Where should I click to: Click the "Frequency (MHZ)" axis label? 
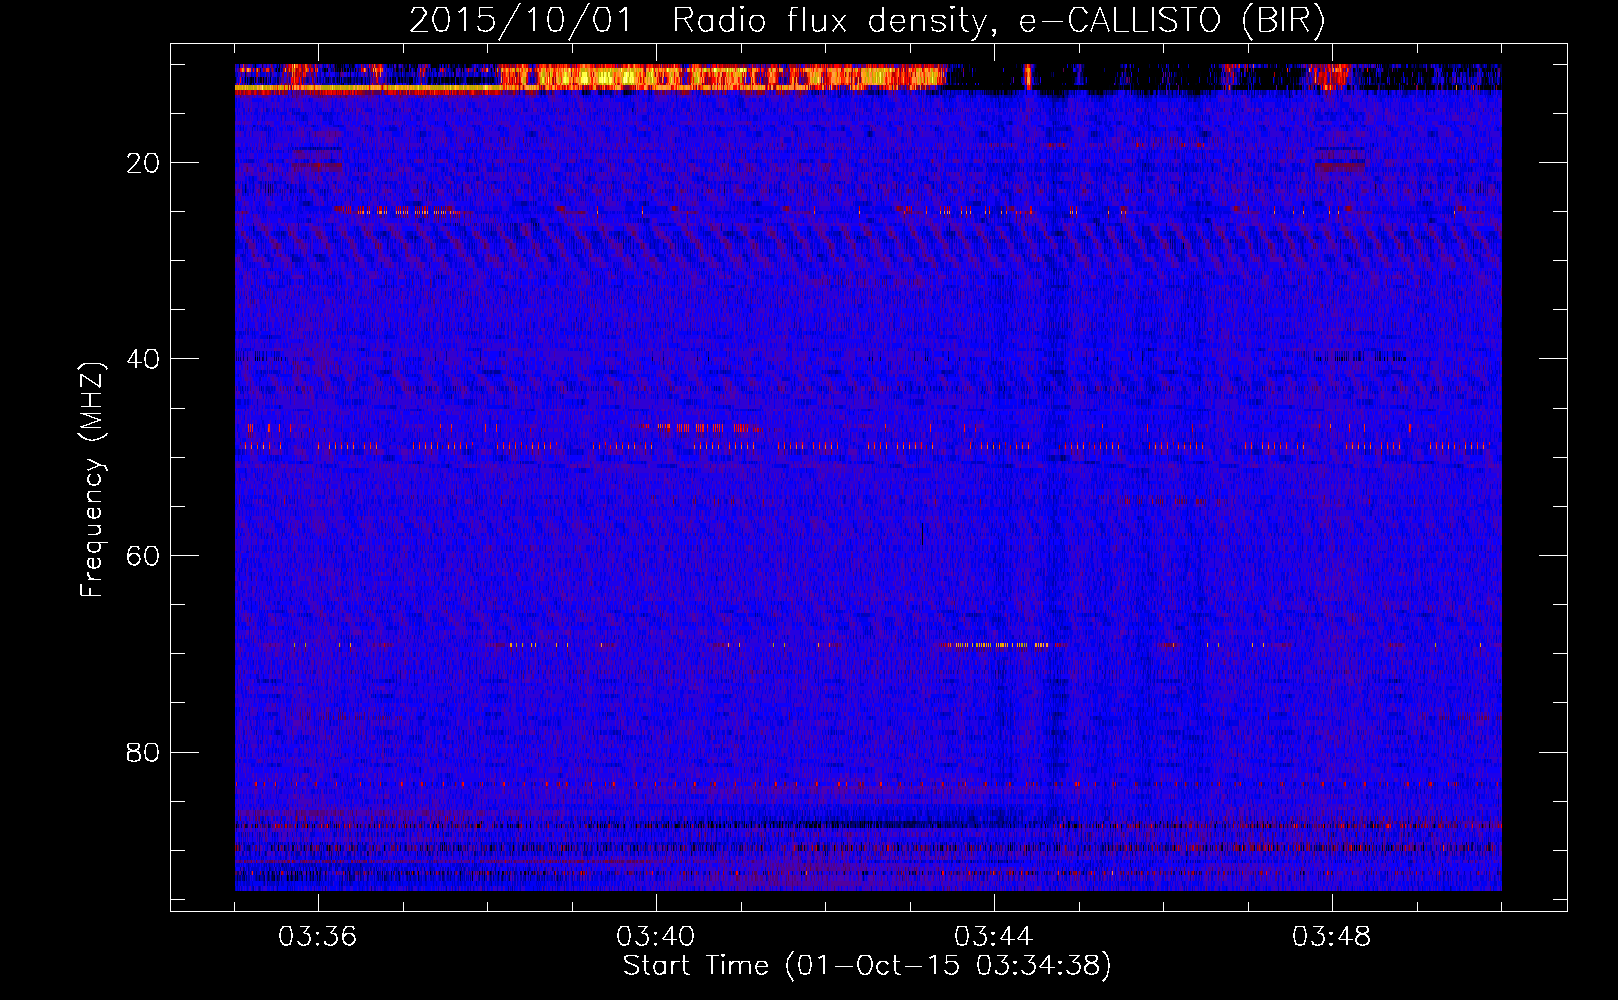(92, 480)
